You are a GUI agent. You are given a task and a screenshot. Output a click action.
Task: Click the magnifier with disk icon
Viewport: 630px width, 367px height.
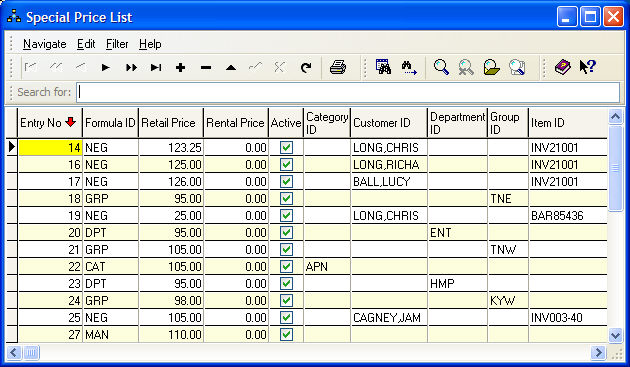tap(517, 67)
